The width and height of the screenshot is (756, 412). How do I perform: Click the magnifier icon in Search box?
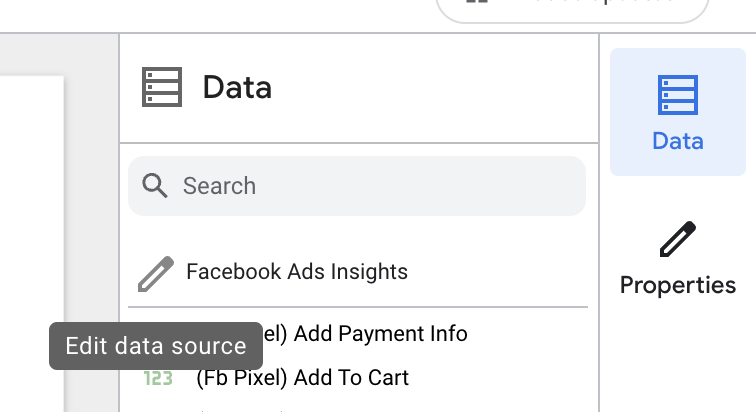pos(155,186)
